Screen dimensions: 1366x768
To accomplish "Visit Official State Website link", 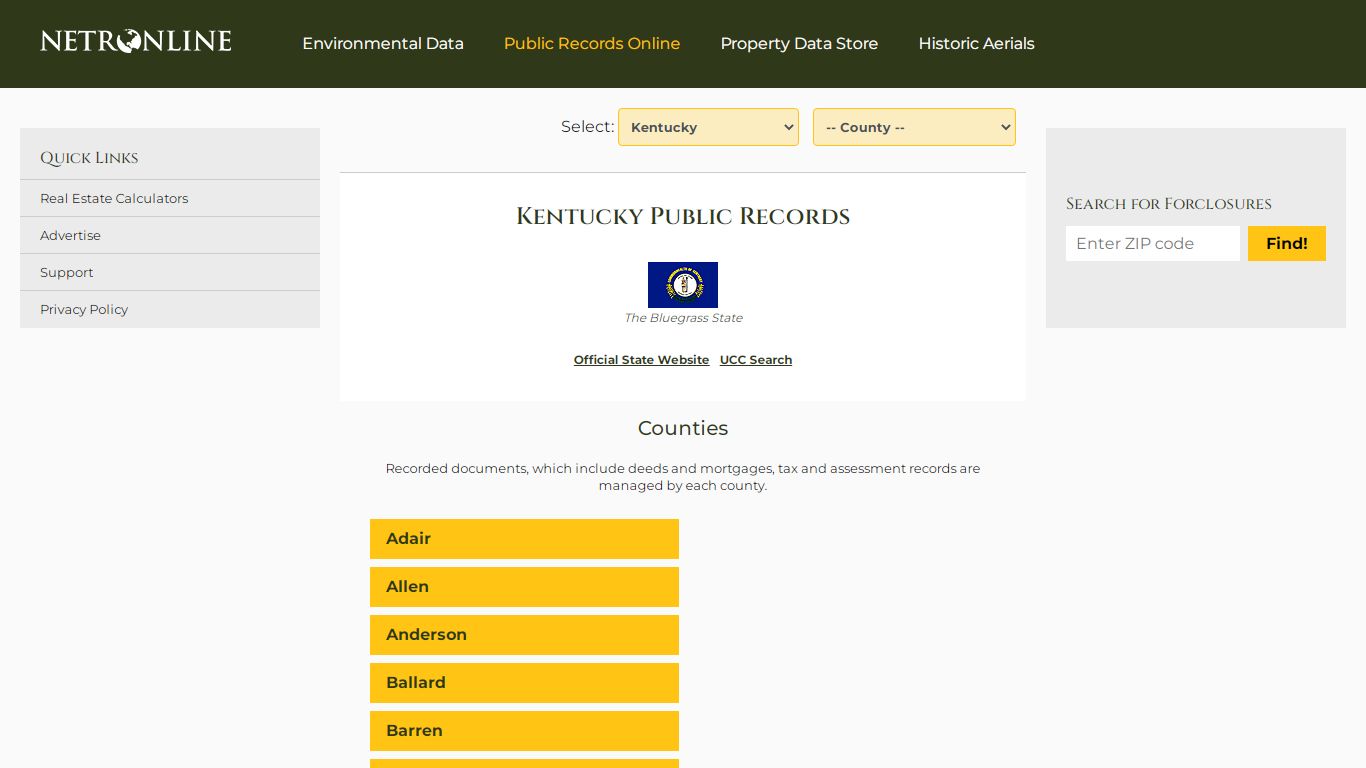I will (641, 360).
